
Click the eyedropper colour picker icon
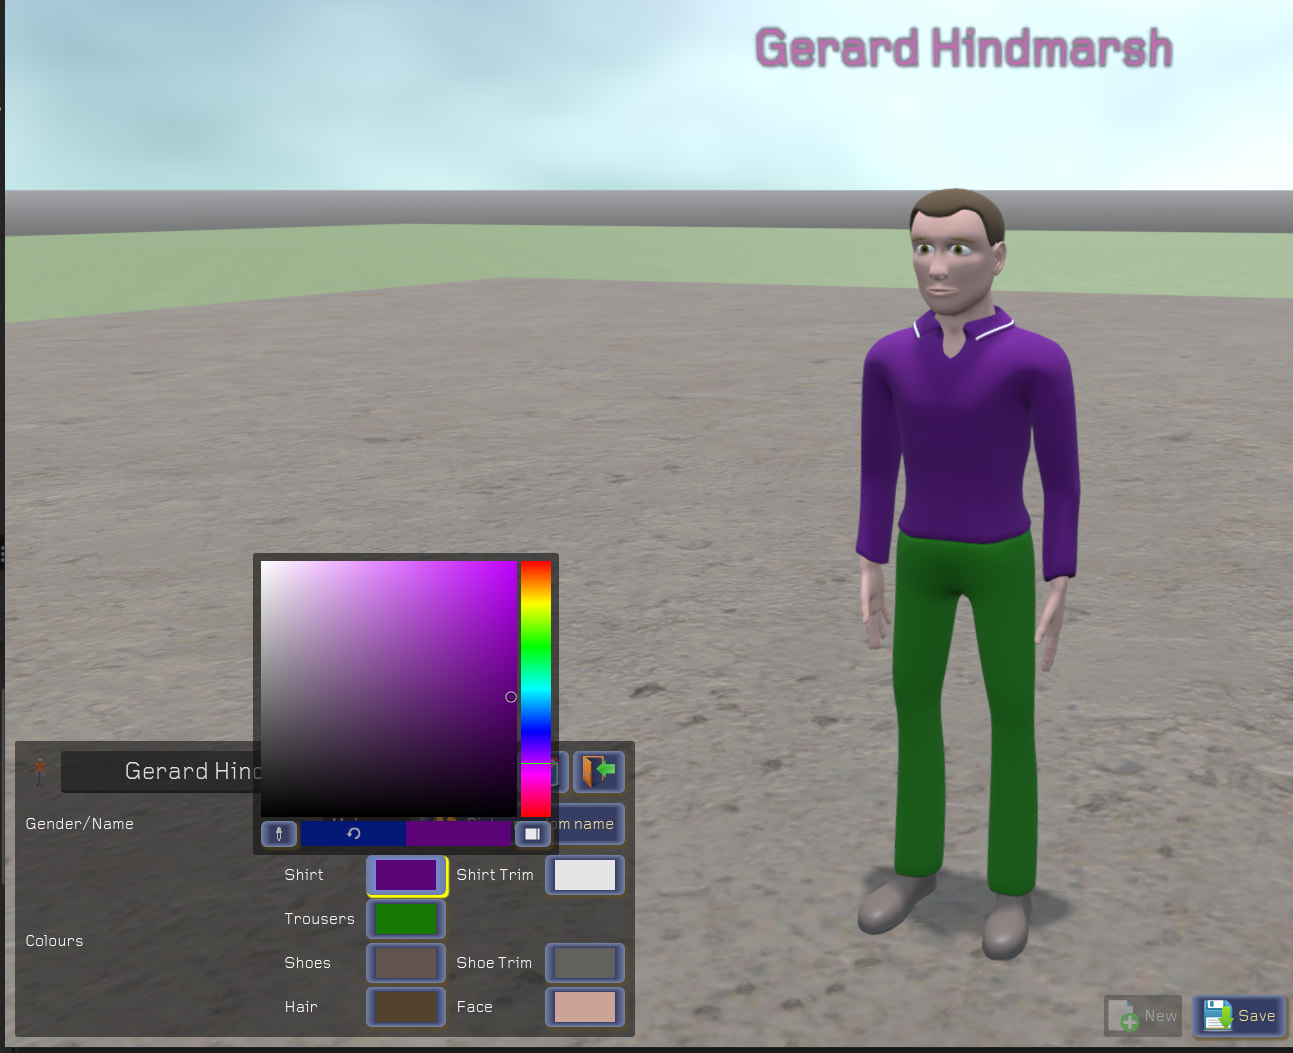point(278,833)
